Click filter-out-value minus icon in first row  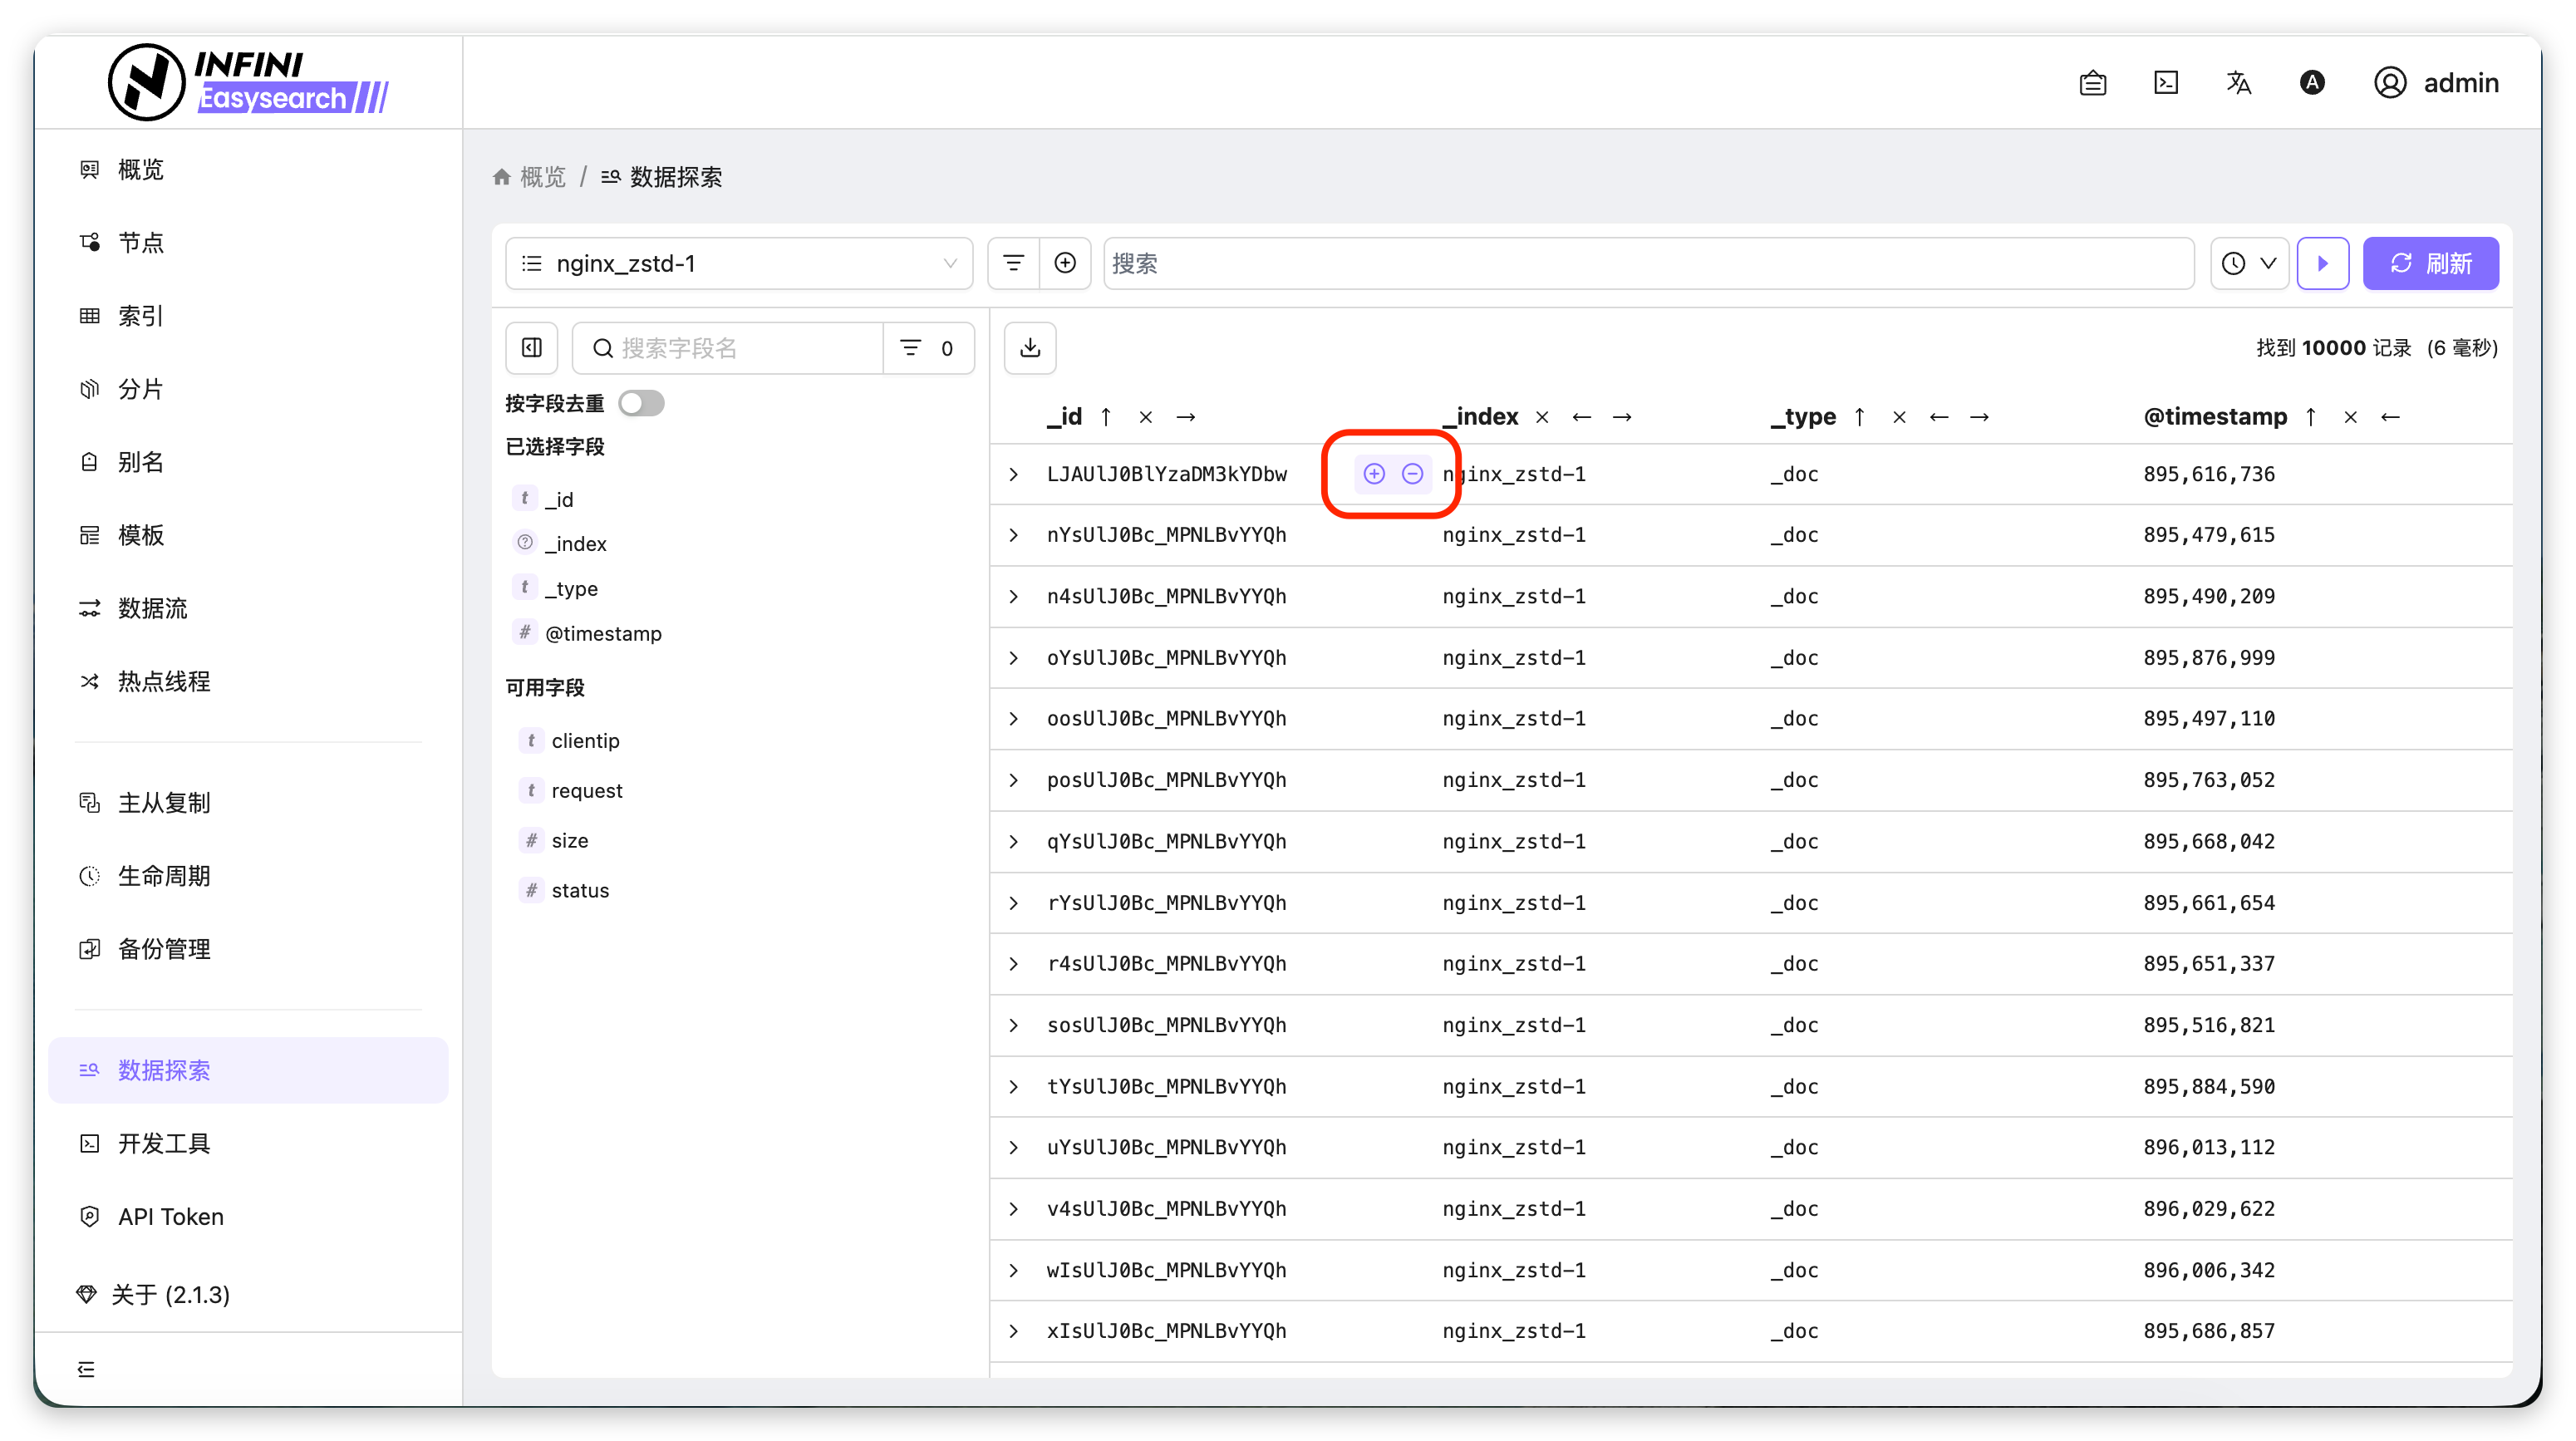[x=1412, y=474]
